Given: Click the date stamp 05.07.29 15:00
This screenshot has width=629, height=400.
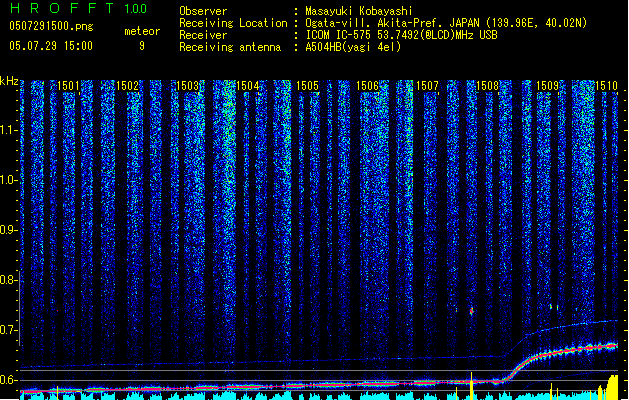Looking at the screenshot, I should 51,46.
